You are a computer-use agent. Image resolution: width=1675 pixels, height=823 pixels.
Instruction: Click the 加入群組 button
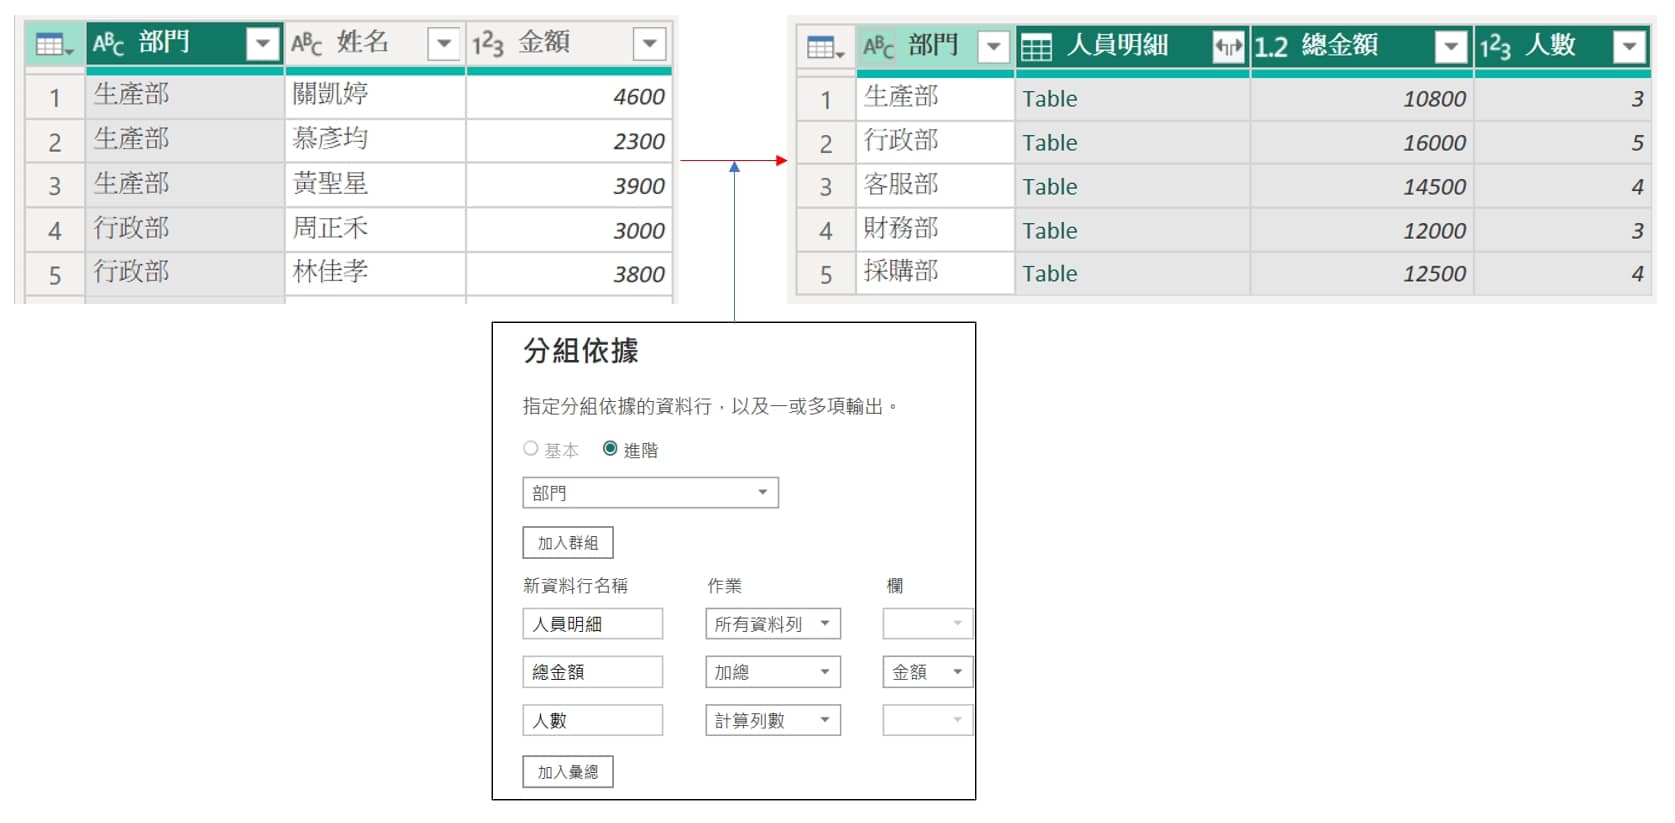(567, 543)
